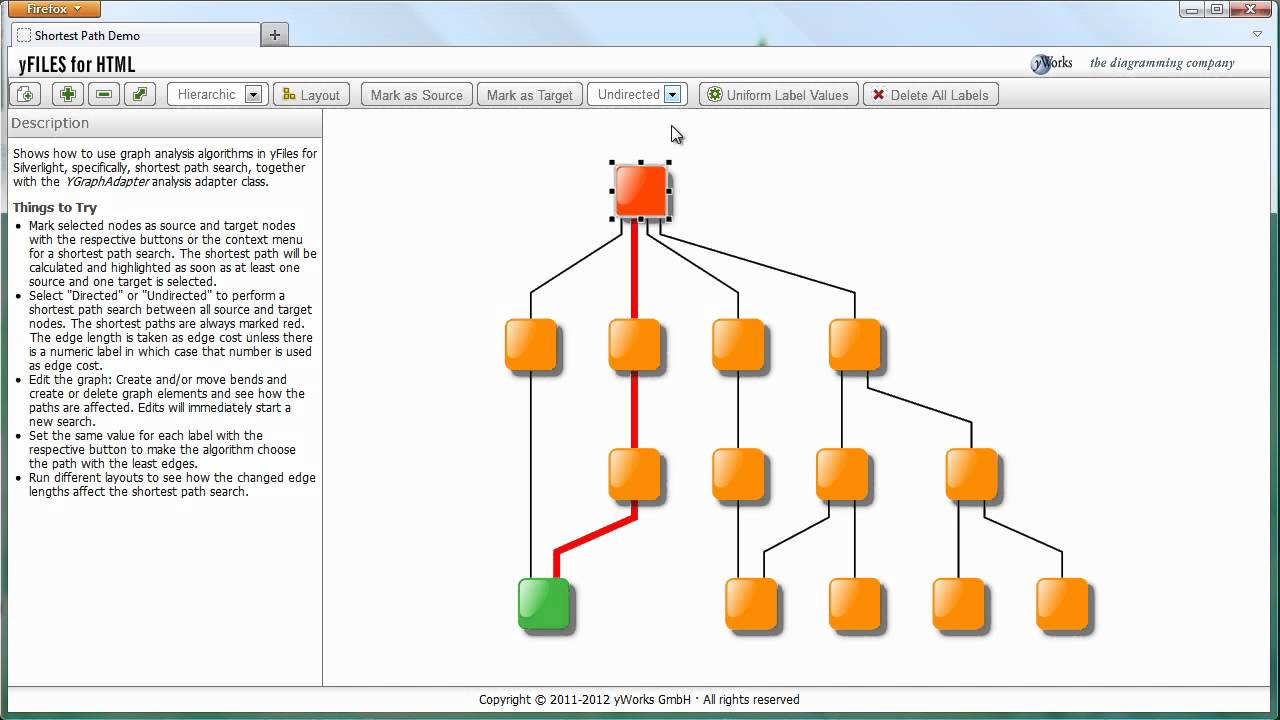Run the Layout button
The width and height of the screenshot is (1280, 720).
tap(311, 94)
